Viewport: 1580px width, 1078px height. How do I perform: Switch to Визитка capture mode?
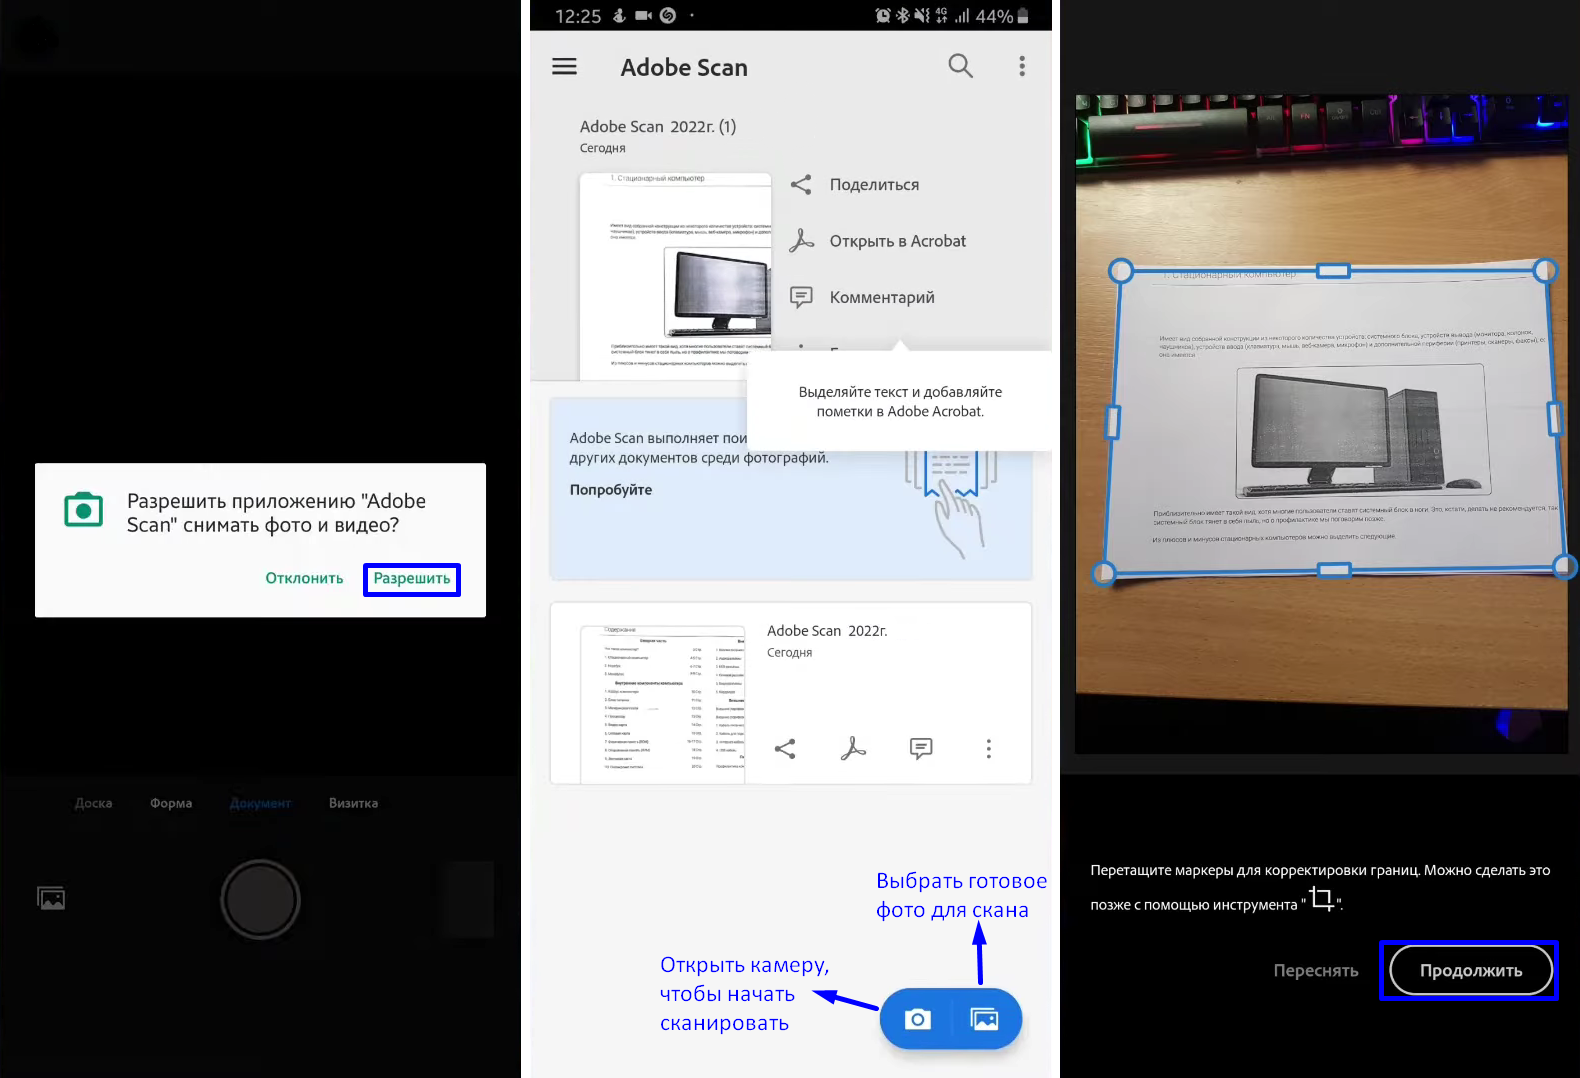(x=353, y=803)
